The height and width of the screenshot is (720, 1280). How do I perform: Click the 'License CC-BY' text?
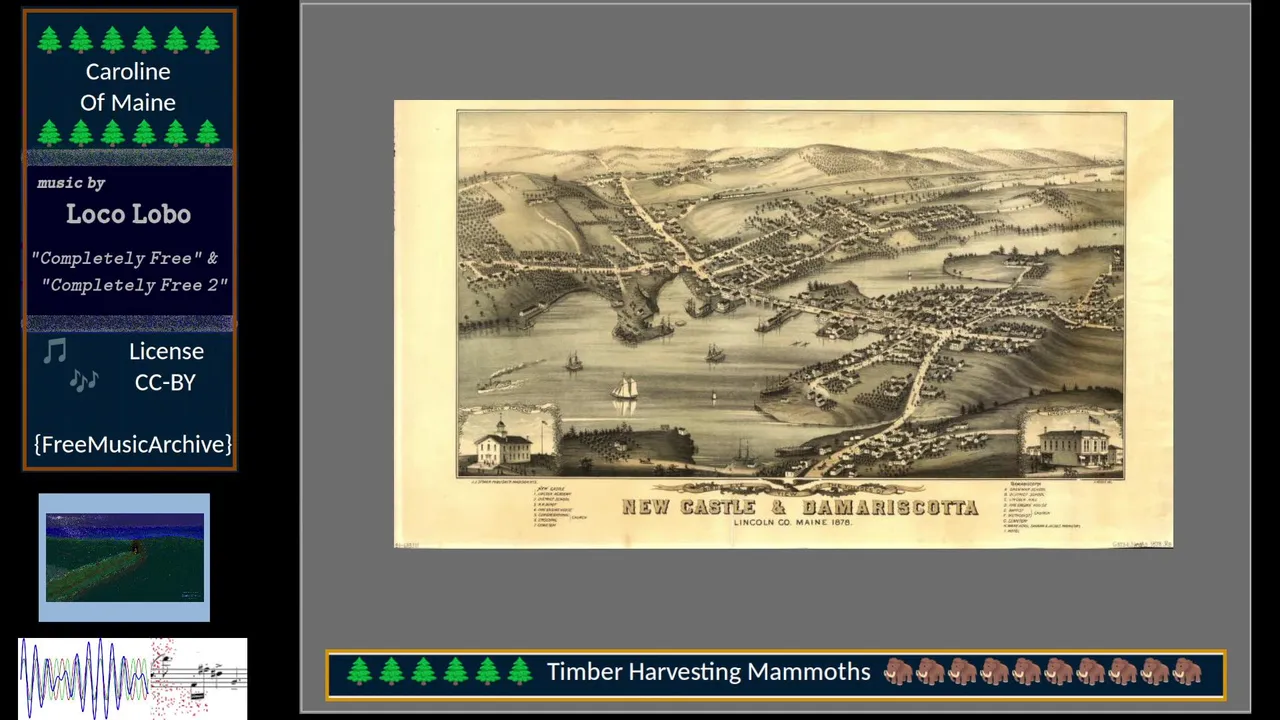(x=166, y=366)
